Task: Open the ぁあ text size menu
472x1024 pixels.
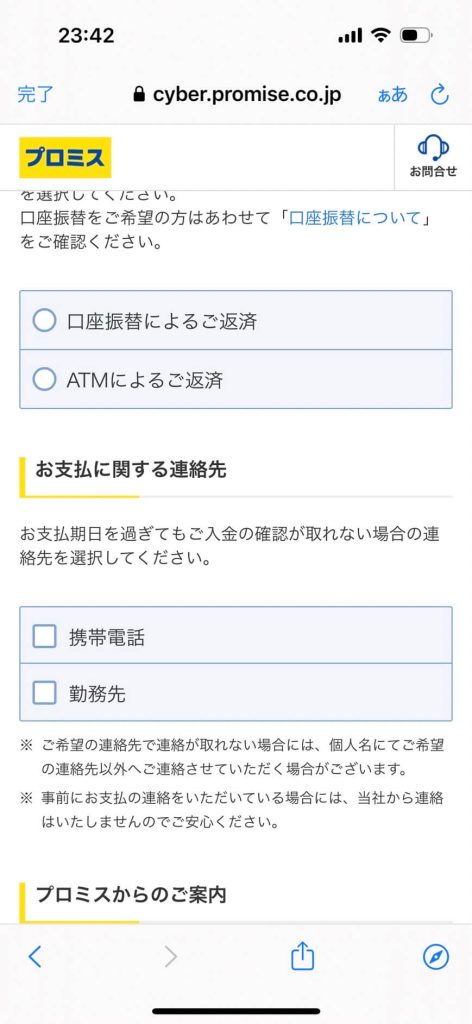Action: (392, 95)
